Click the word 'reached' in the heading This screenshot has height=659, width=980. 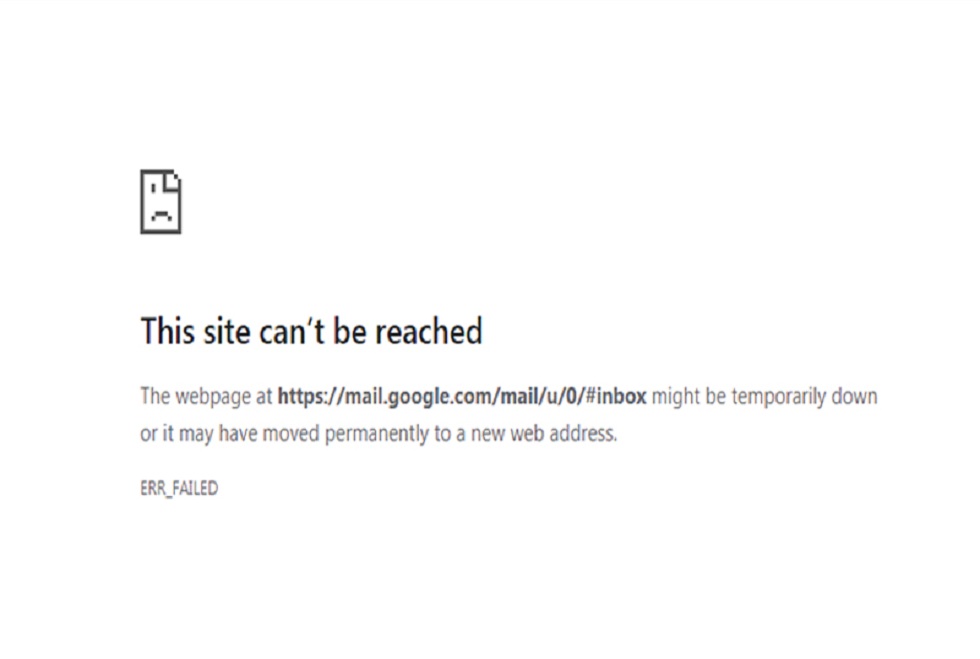[429, 331]
